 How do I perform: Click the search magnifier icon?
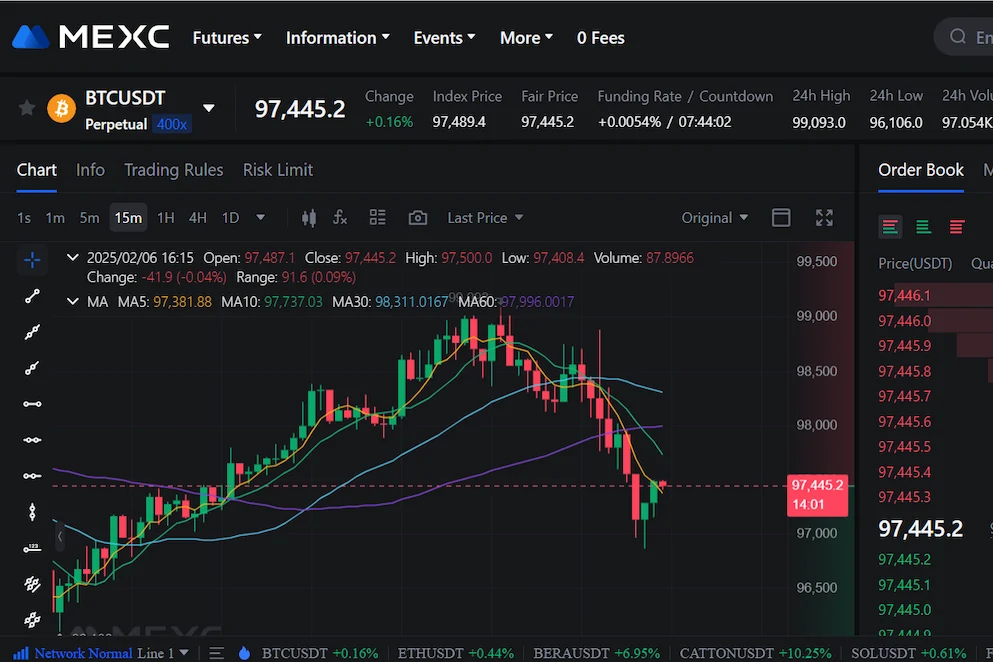point(958,37)
